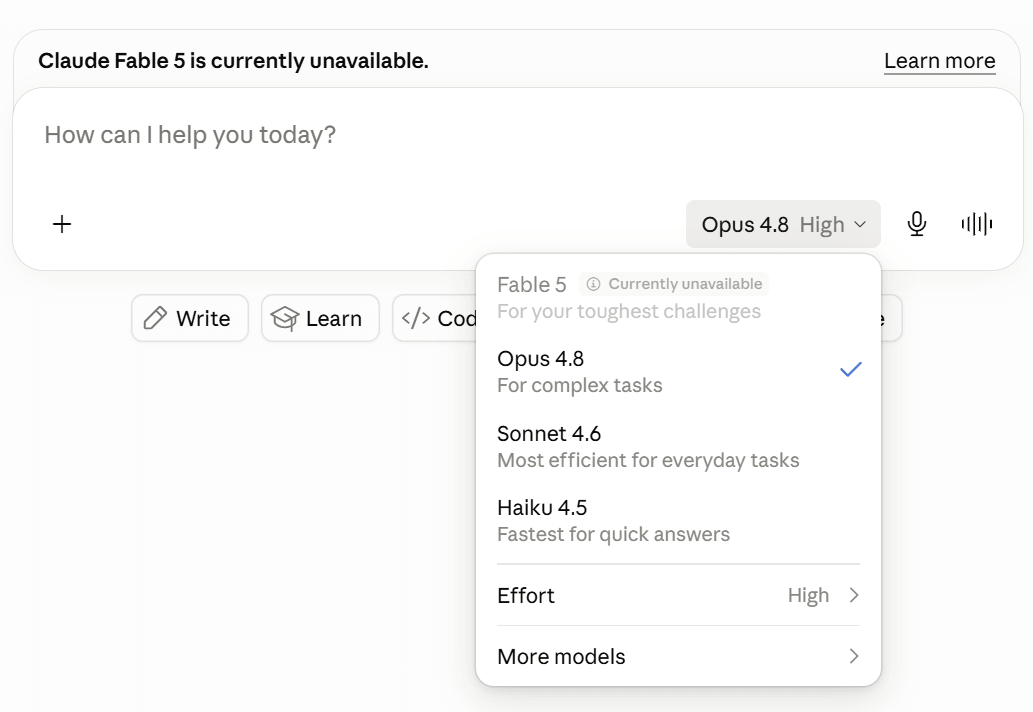Choose Opus 4.8 from model list

[678, 371]
